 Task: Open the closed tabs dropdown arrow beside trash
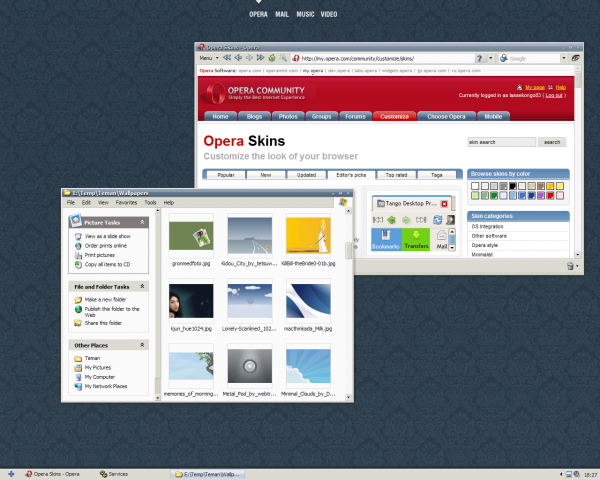point(577,266)
